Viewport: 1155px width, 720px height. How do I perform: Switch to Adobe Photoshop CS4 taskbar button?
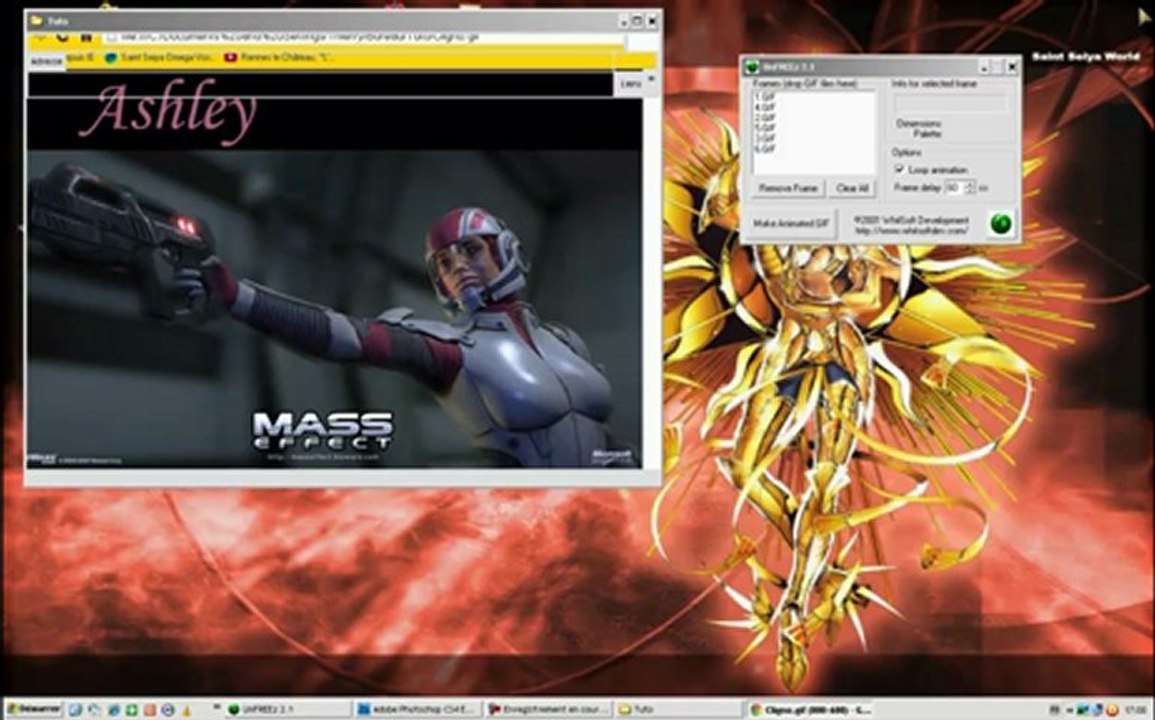tap(417, 710)
